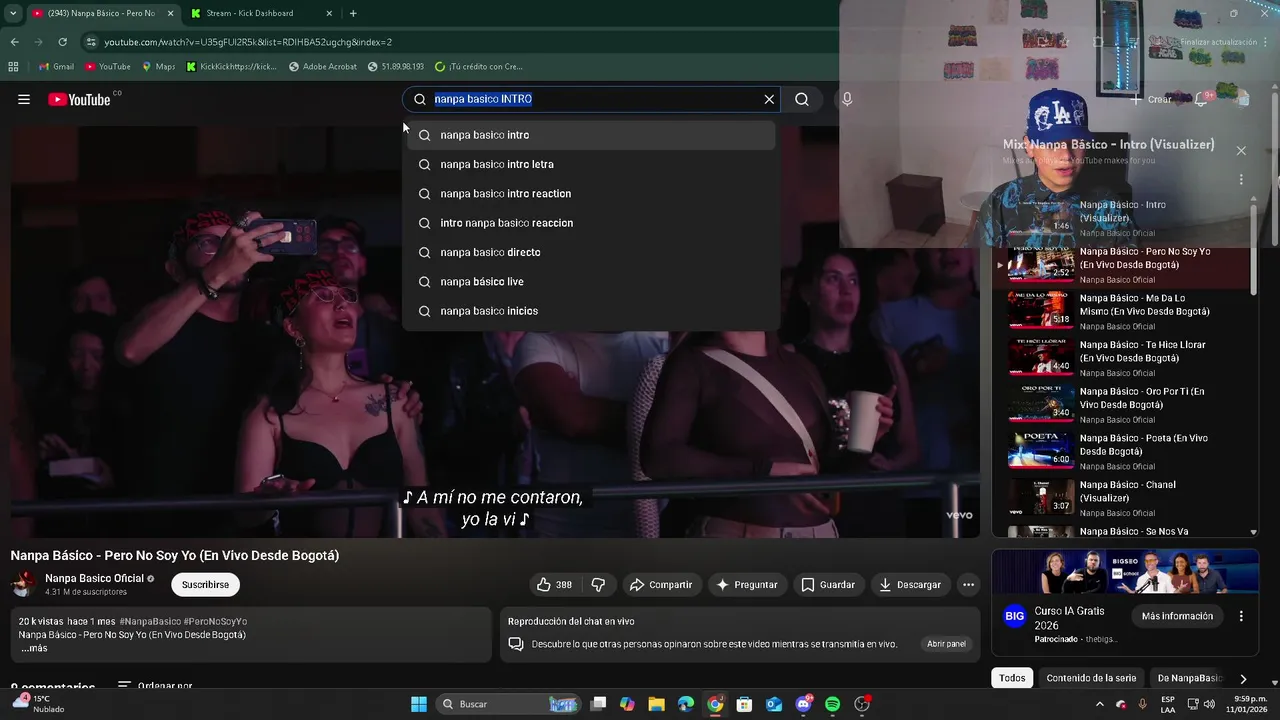This screenshot has width=1280, height=720.
Task: Open the live chat replay with Abrir panel
Action: (946, 644)
